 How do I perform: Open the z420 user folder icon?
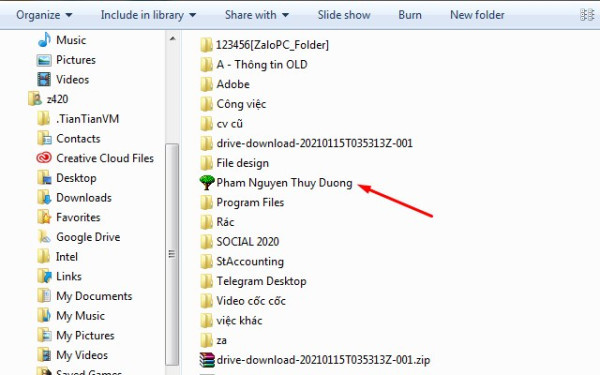click(35, 99)
